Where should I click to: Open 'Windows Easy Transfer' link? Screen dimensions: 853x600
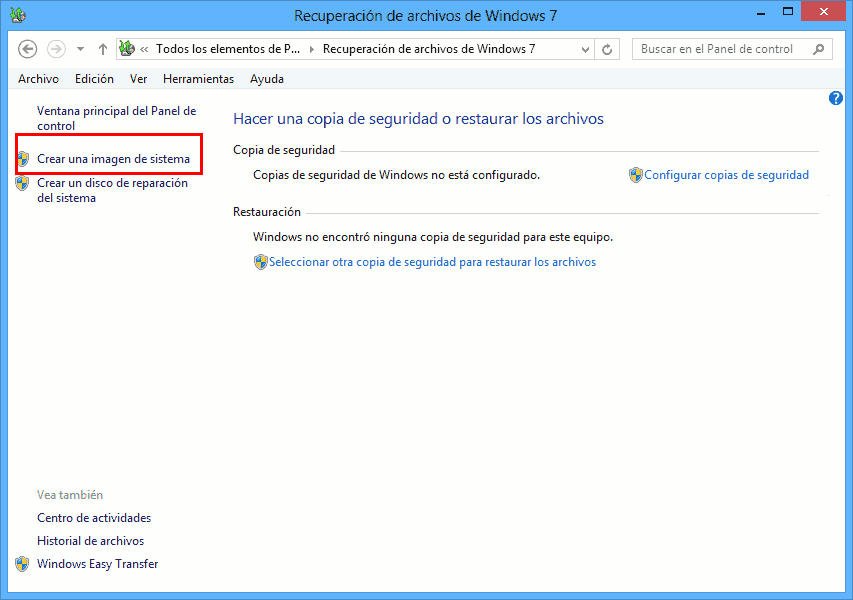click(97, 564)
